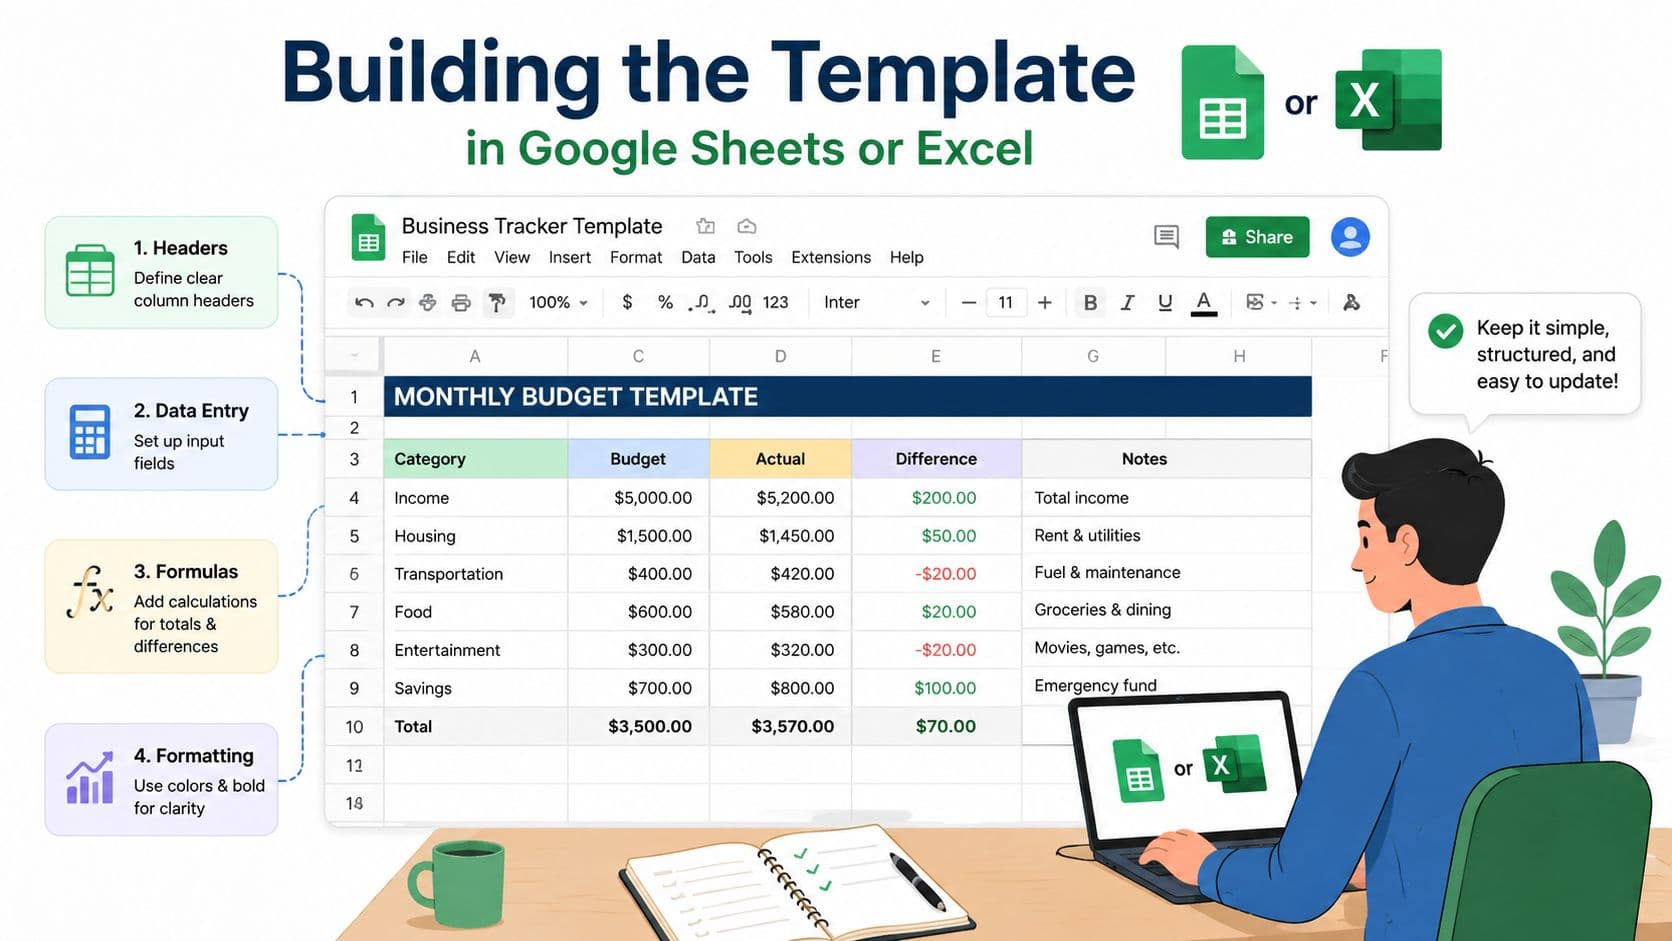1672x941 pixels.
Task: Click the Transportation cell
Action: point(475,574)
